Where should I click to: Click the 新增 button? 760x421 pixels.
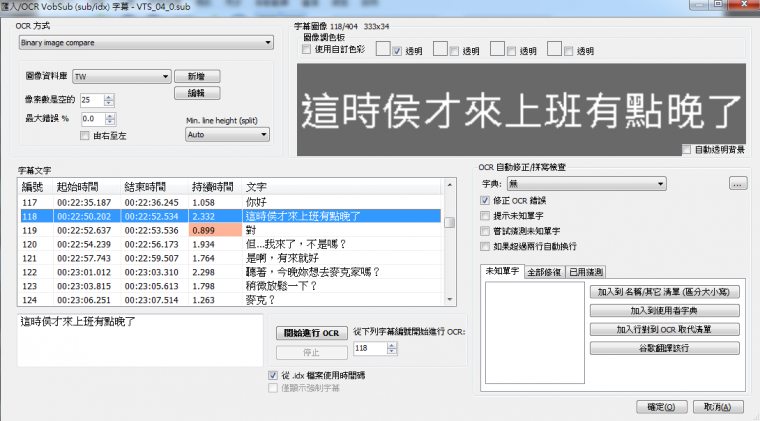197,77
